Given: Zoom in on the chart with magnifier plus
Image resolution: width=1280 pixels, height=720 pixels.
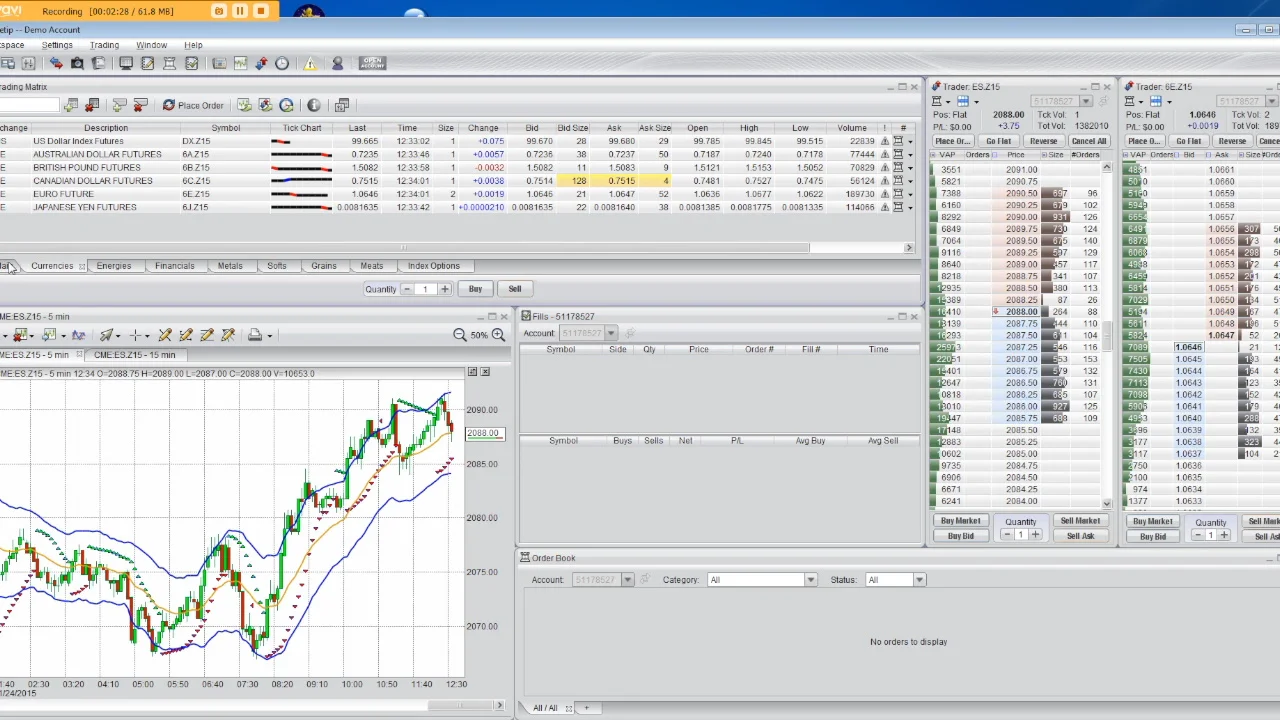Looking at the screenshot, I should pos(498,335).
